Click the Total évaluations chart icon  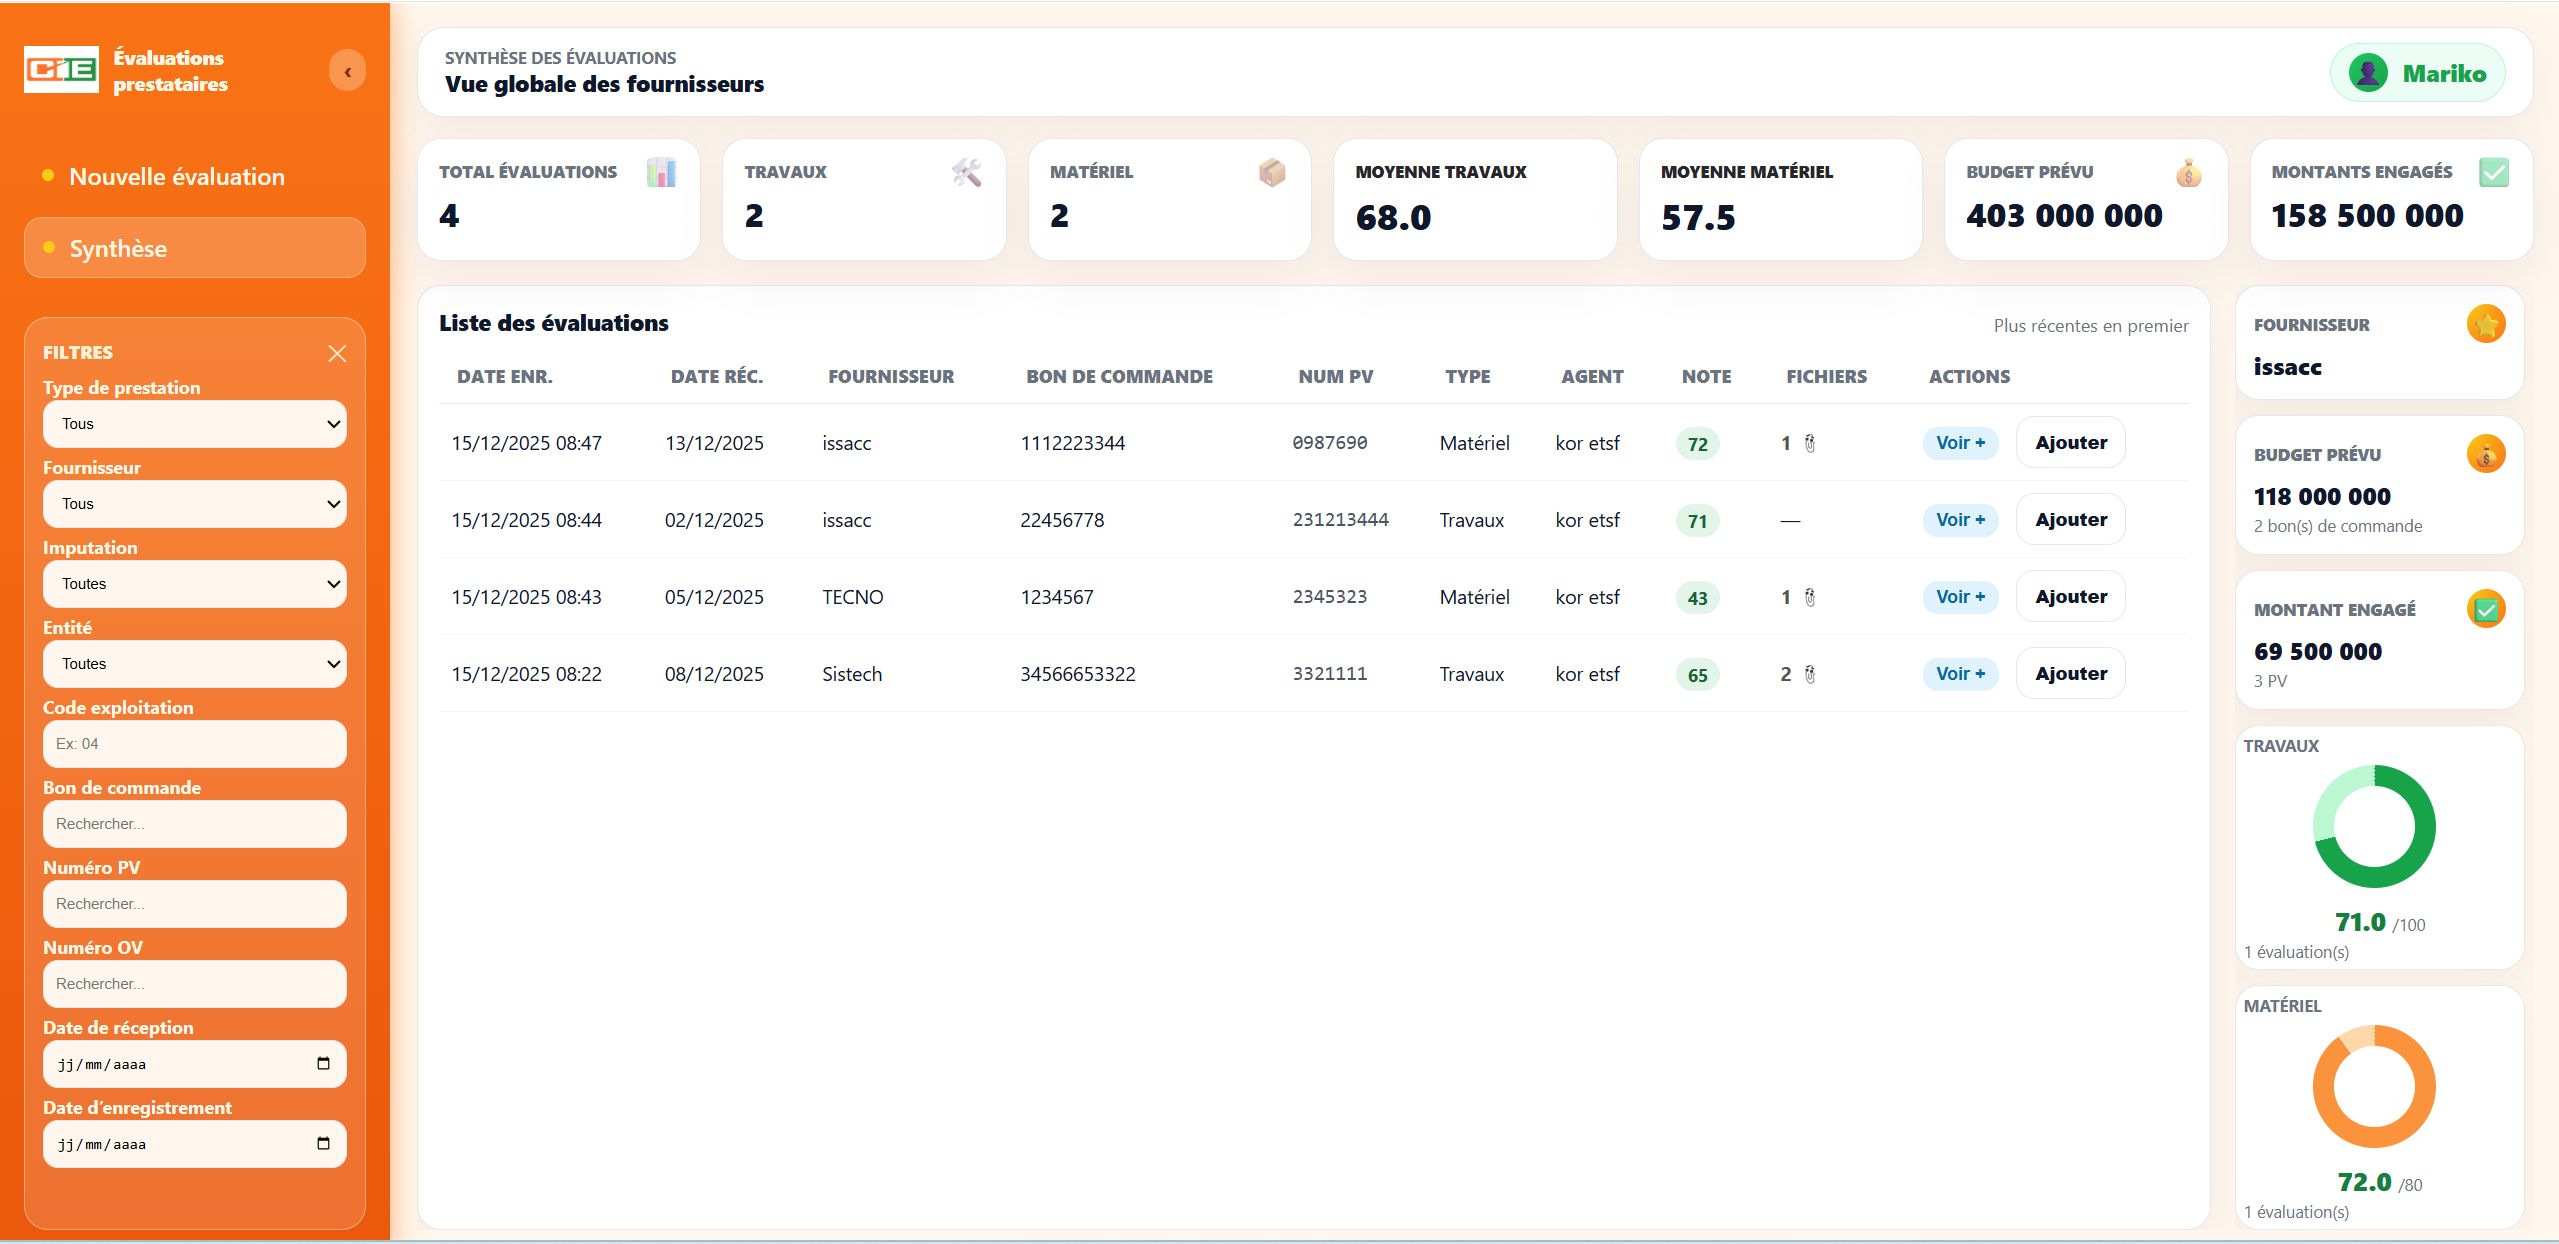(x=661, y=173)
